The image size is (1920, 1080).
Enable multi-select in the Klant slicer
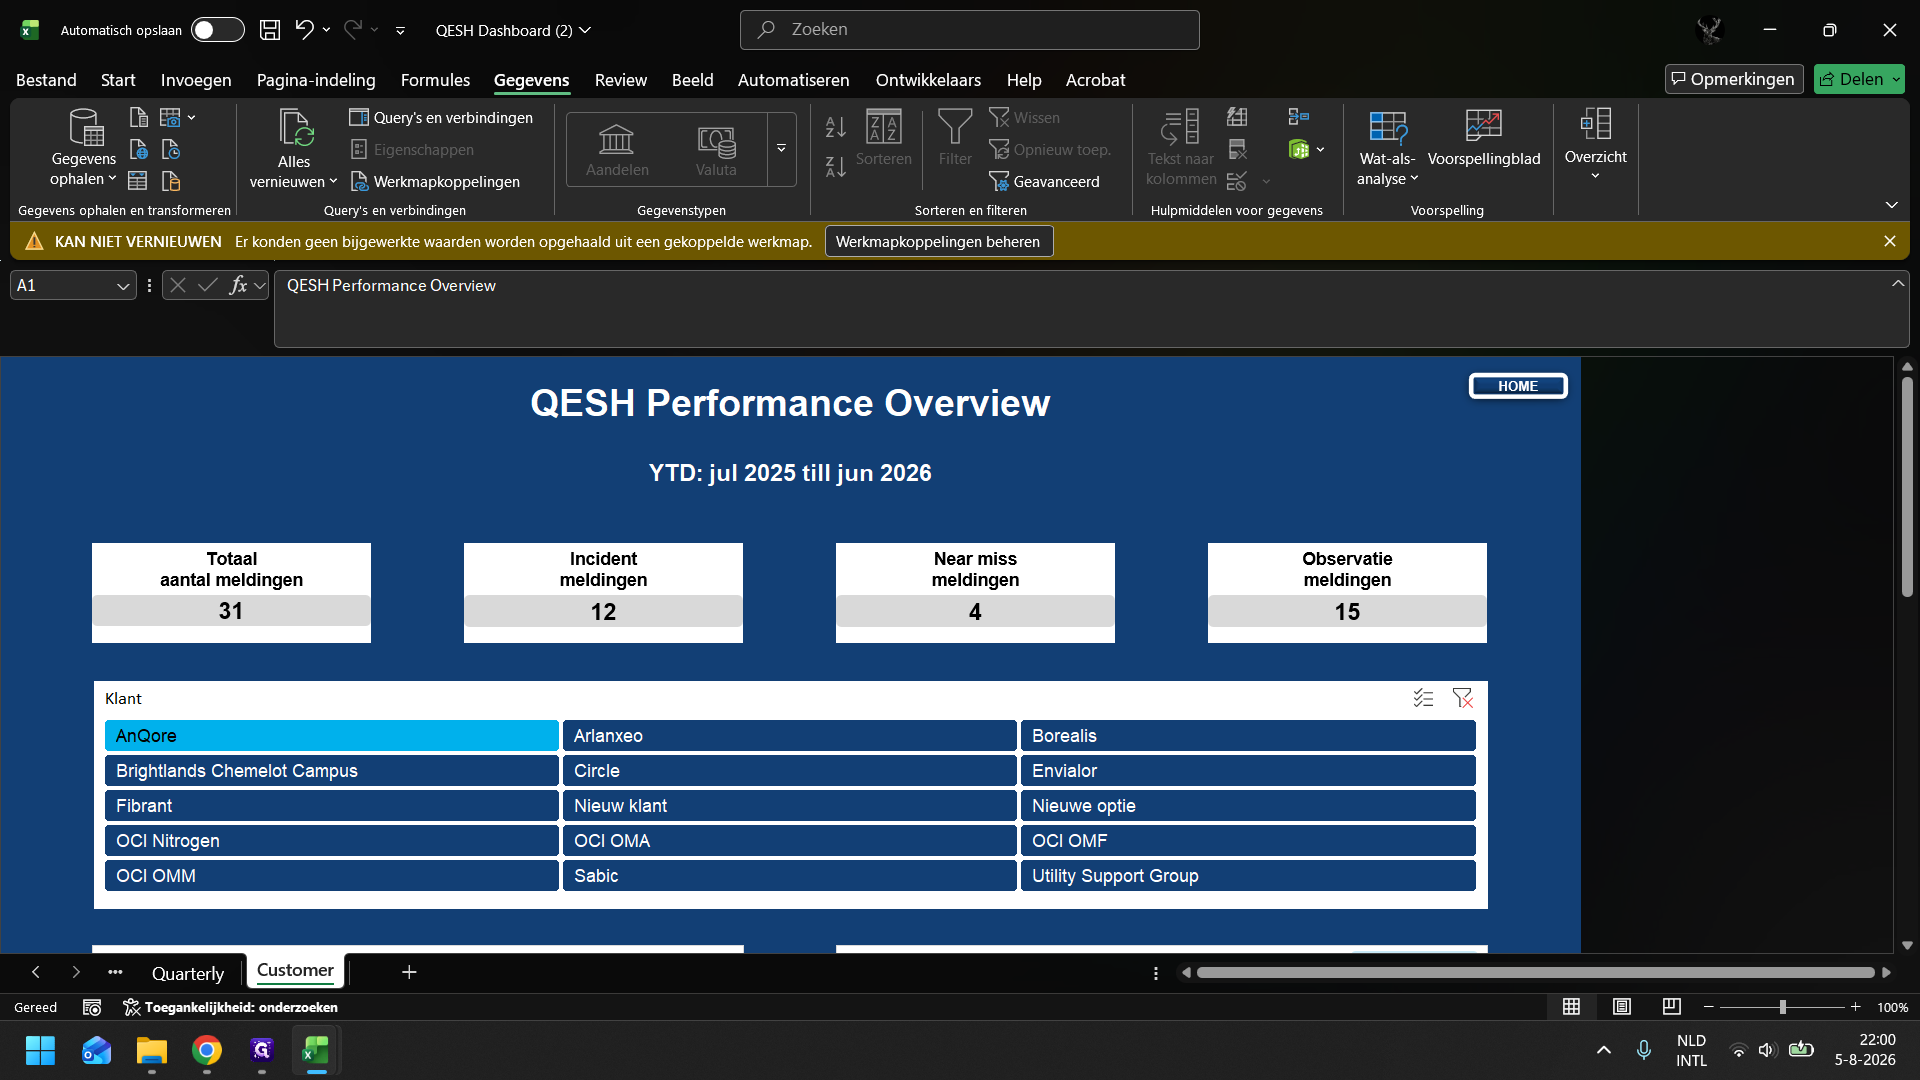point(1423,698)
